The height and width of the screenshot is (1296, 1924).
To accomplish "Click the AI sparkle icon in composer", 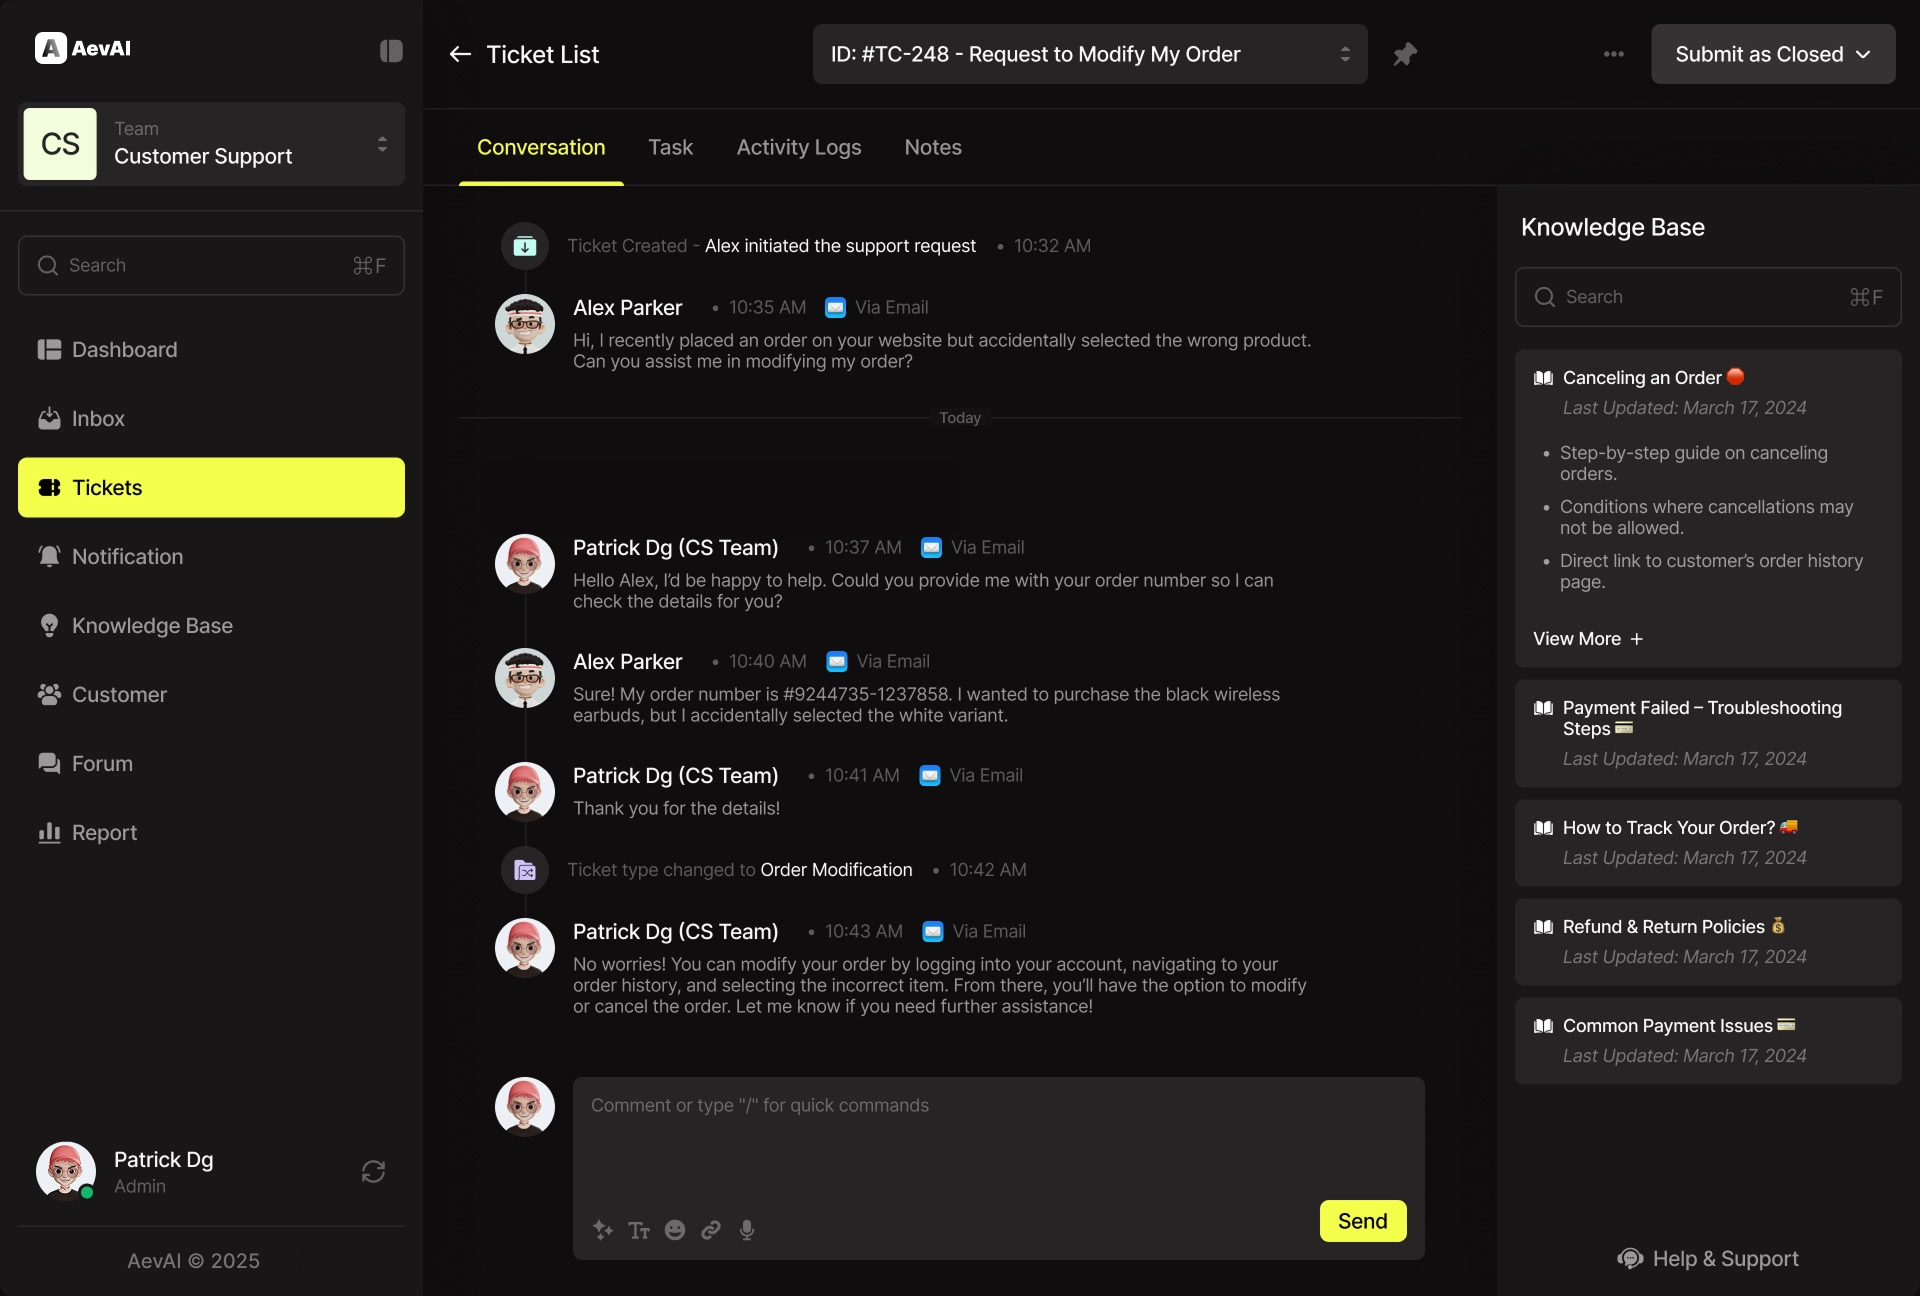I will pos(602,1230).
